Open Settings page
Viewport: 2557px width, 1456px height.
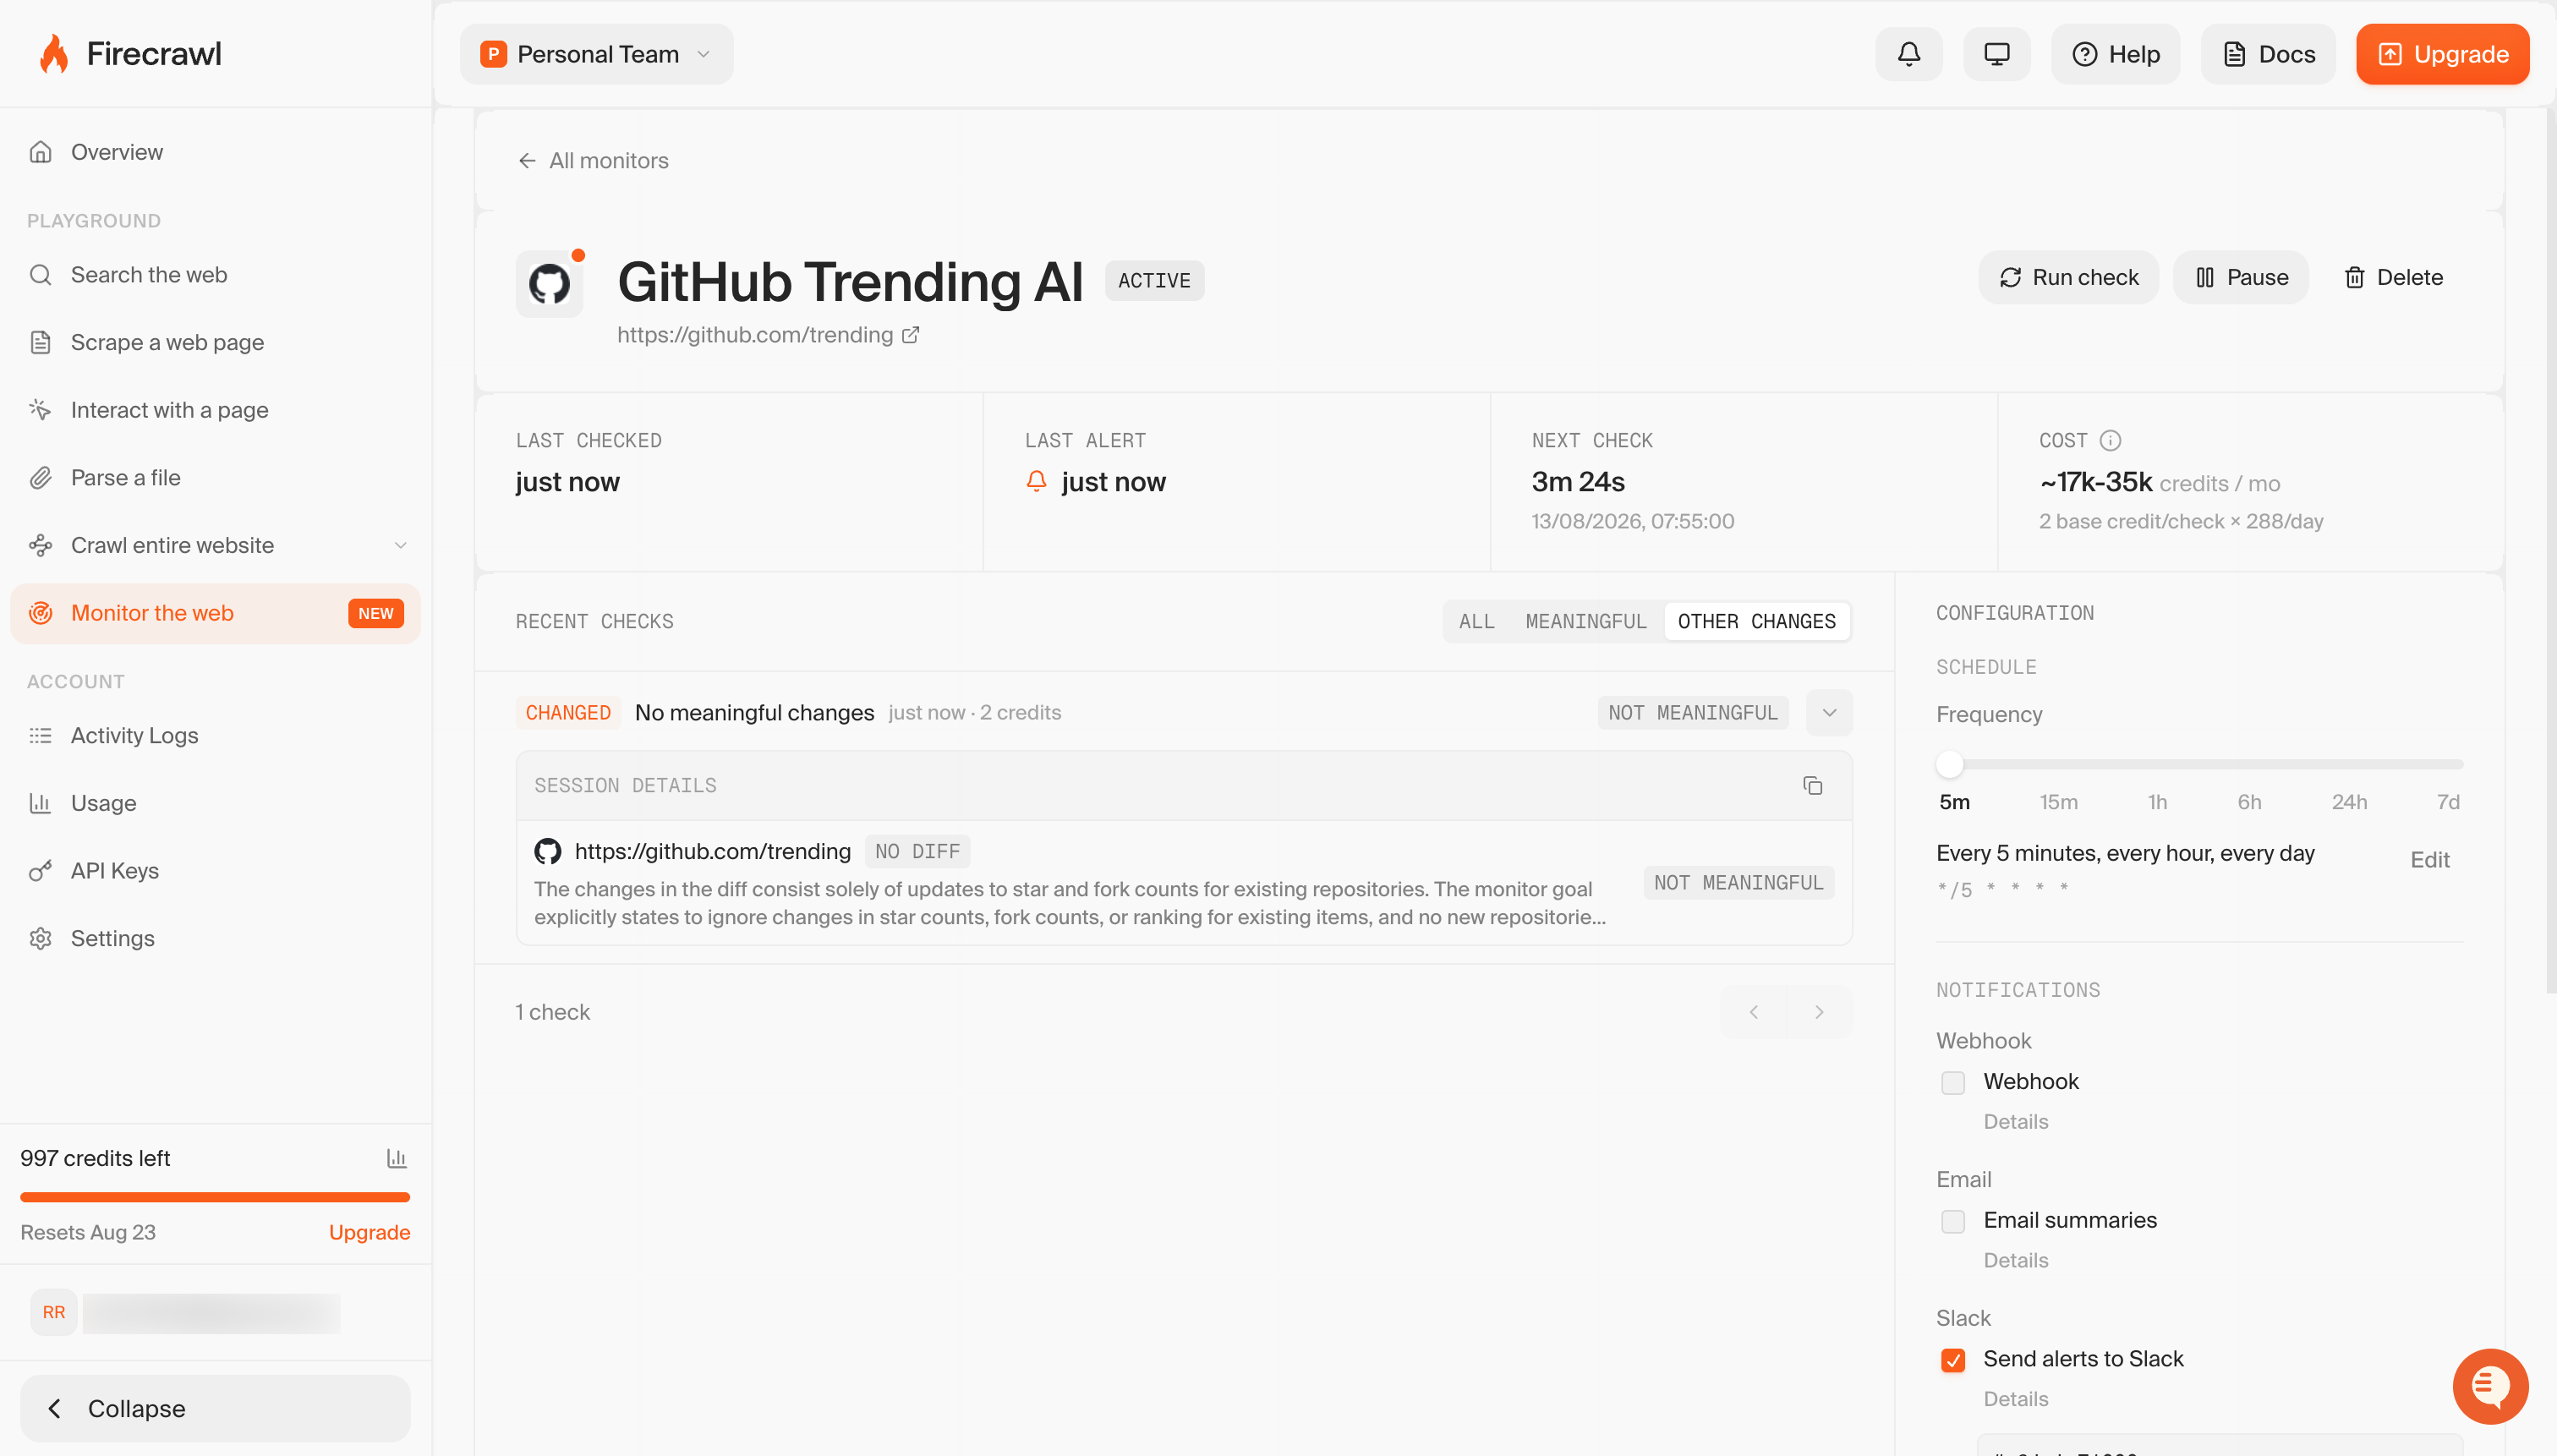pyautogui.click(x=215, y=939)
